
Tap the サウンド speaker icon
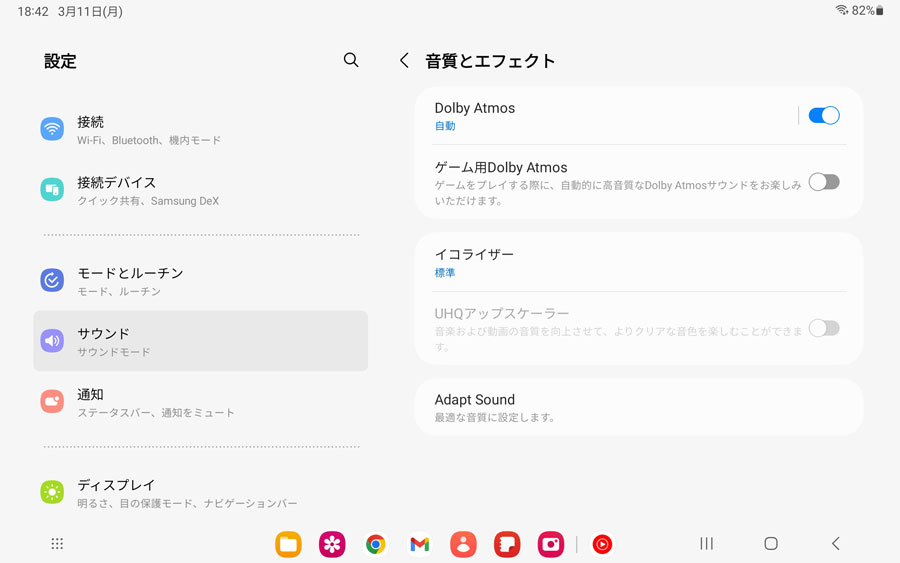52,341
